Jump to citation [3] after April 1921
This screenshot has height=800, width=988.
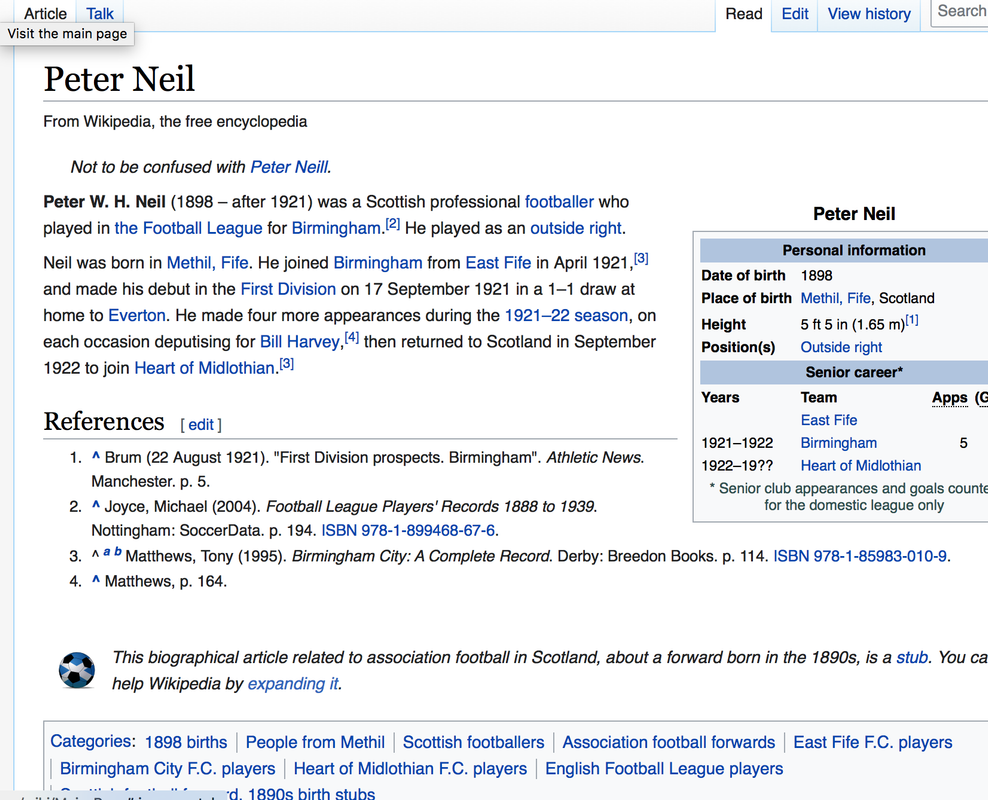pyautogui.click(x=641, y=258)
